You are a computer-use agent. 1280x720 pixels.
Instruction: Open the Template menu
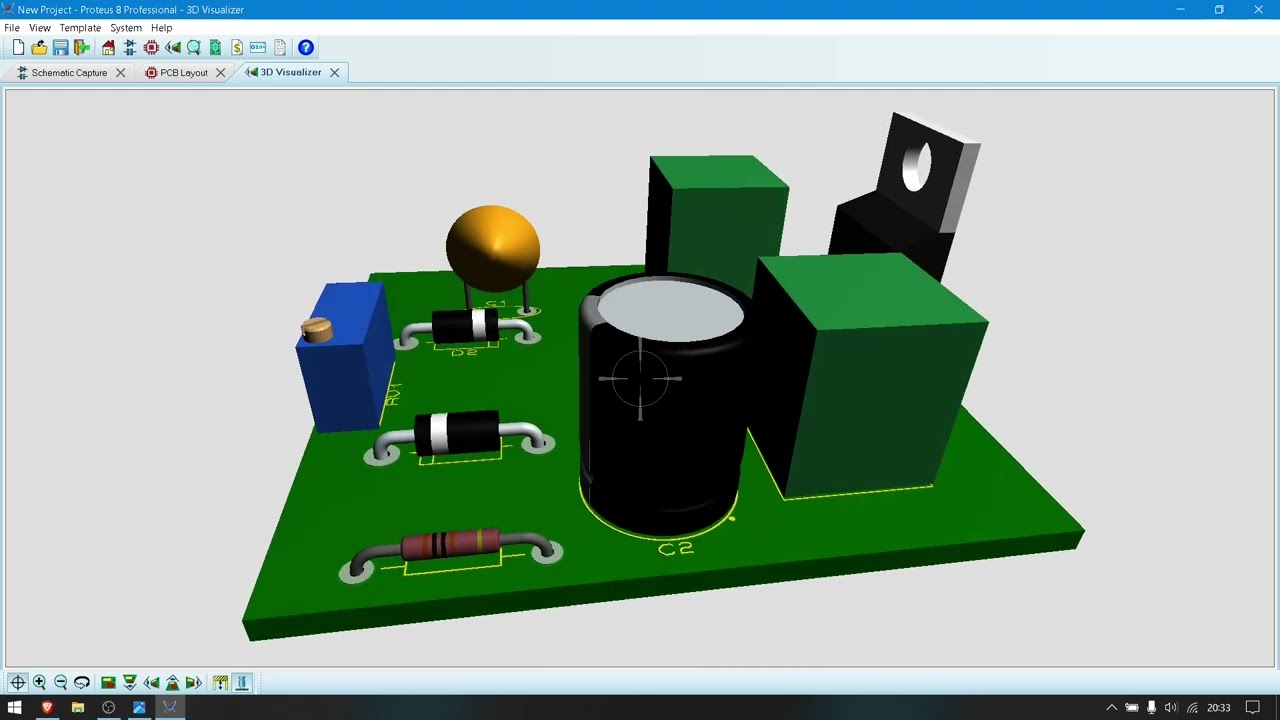click(x=80, y=28)
